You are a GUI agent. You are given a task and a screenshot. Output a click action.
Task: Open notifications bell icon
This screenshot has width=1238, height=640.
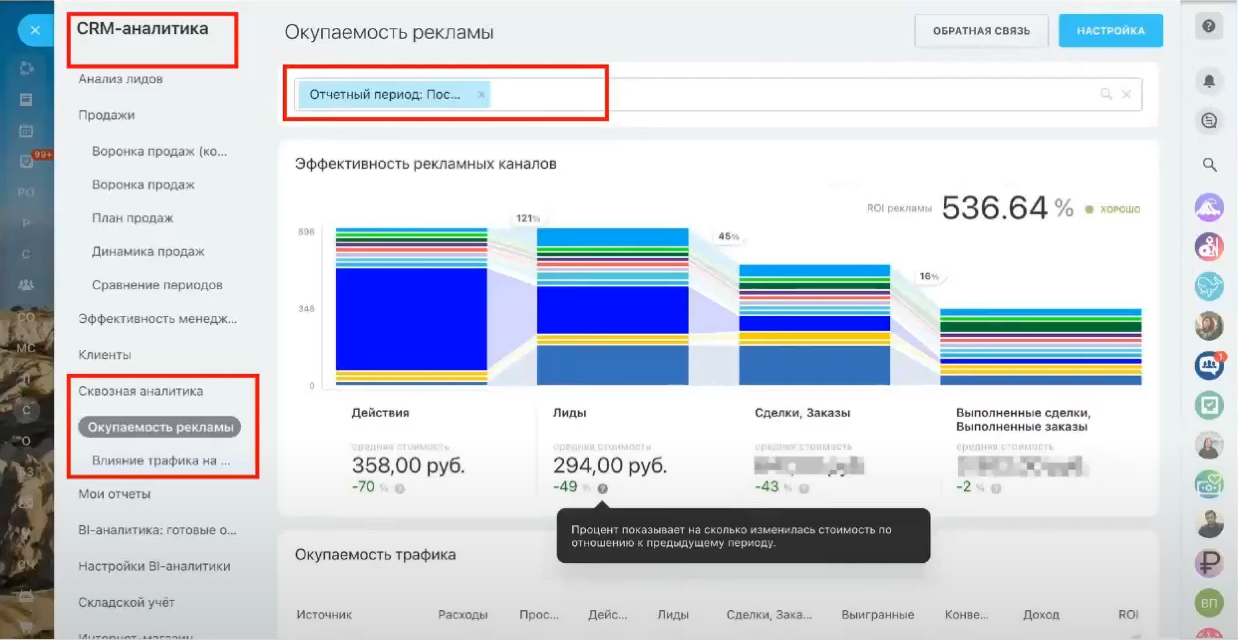1209,81
